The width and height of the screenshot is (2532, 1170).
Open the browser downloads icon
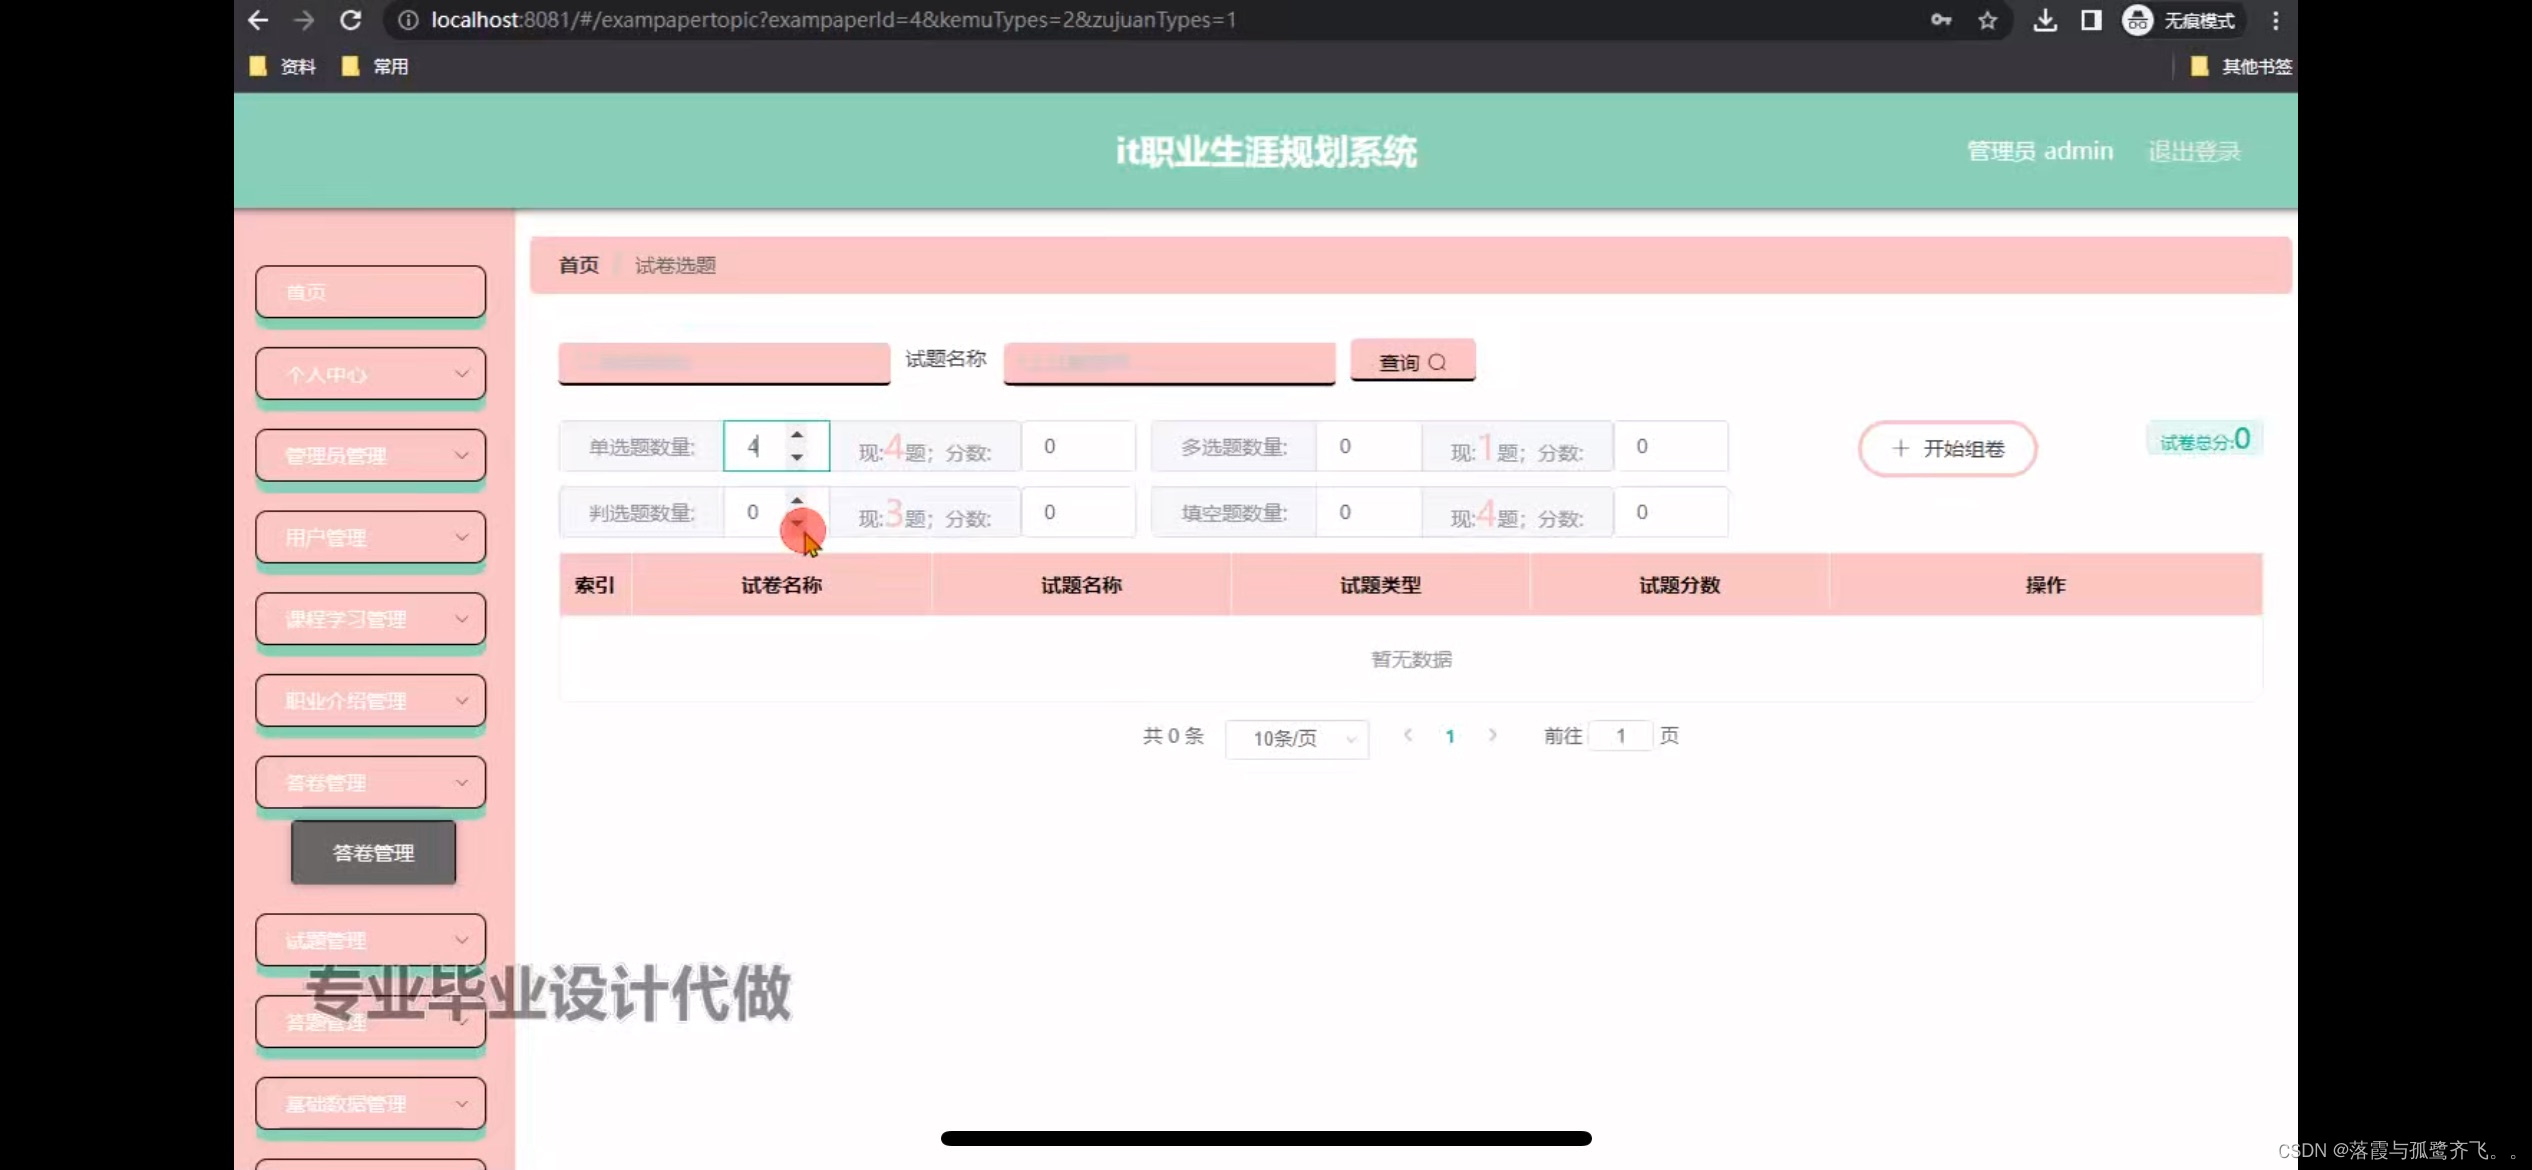click(x=2045, y=20)
